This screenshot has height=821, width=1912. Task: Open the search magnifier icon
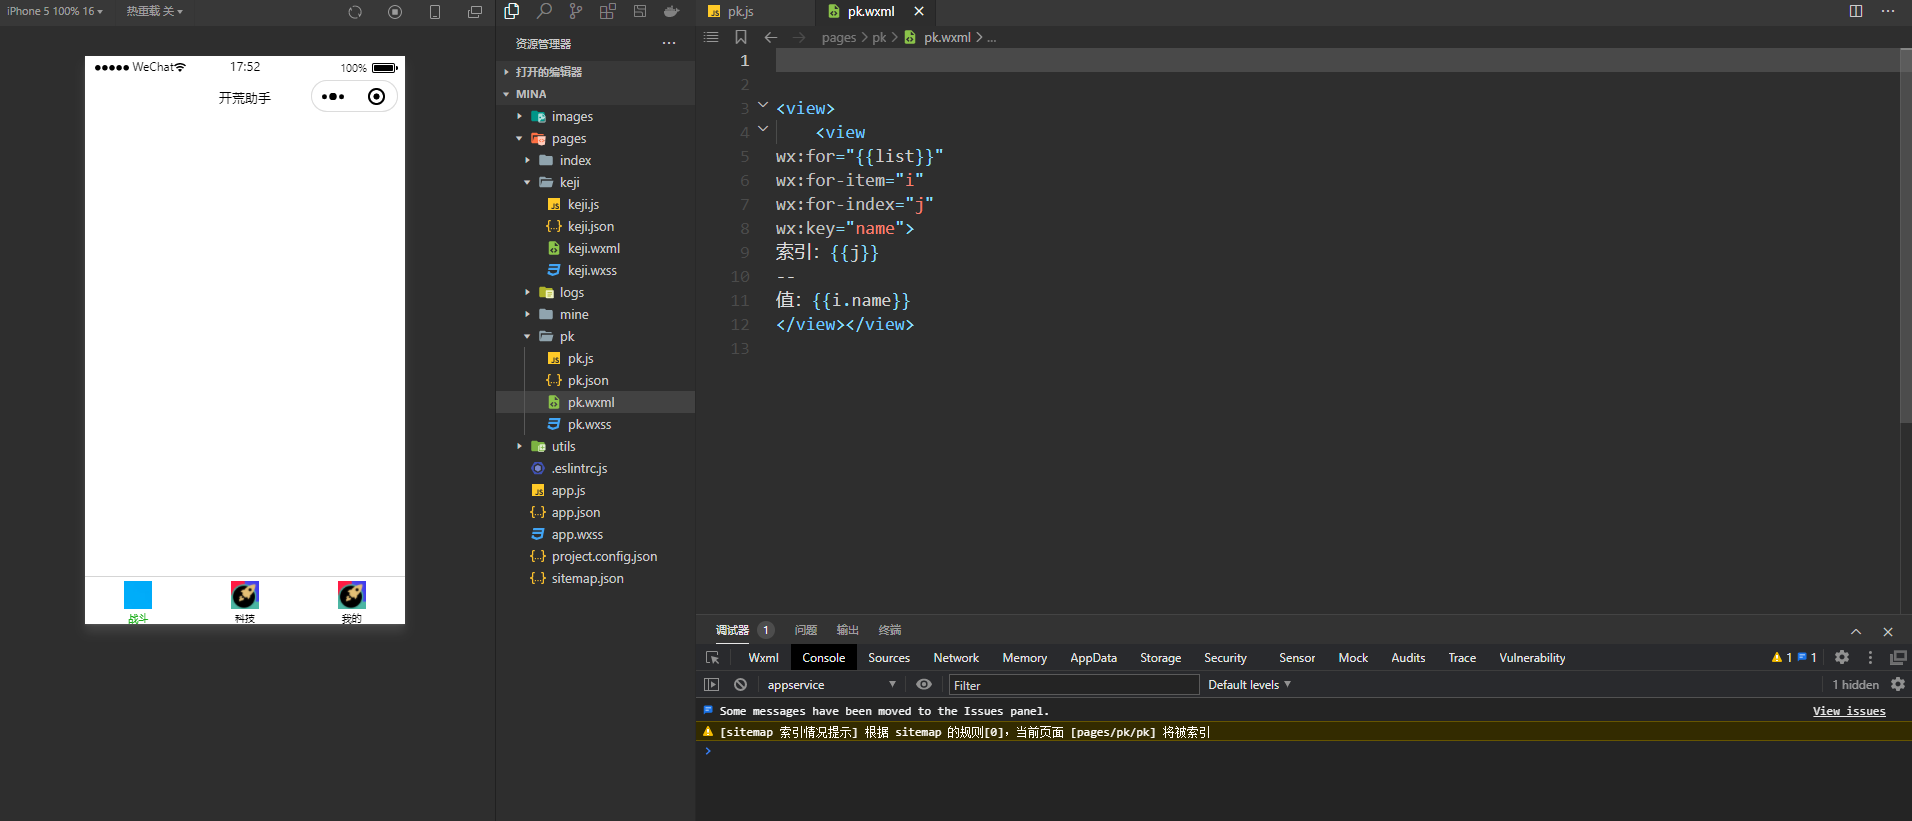544,11
